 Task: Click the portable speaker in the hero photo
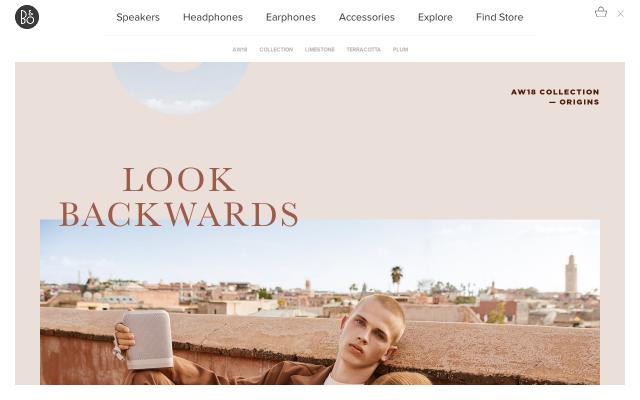tap(149, 340)
